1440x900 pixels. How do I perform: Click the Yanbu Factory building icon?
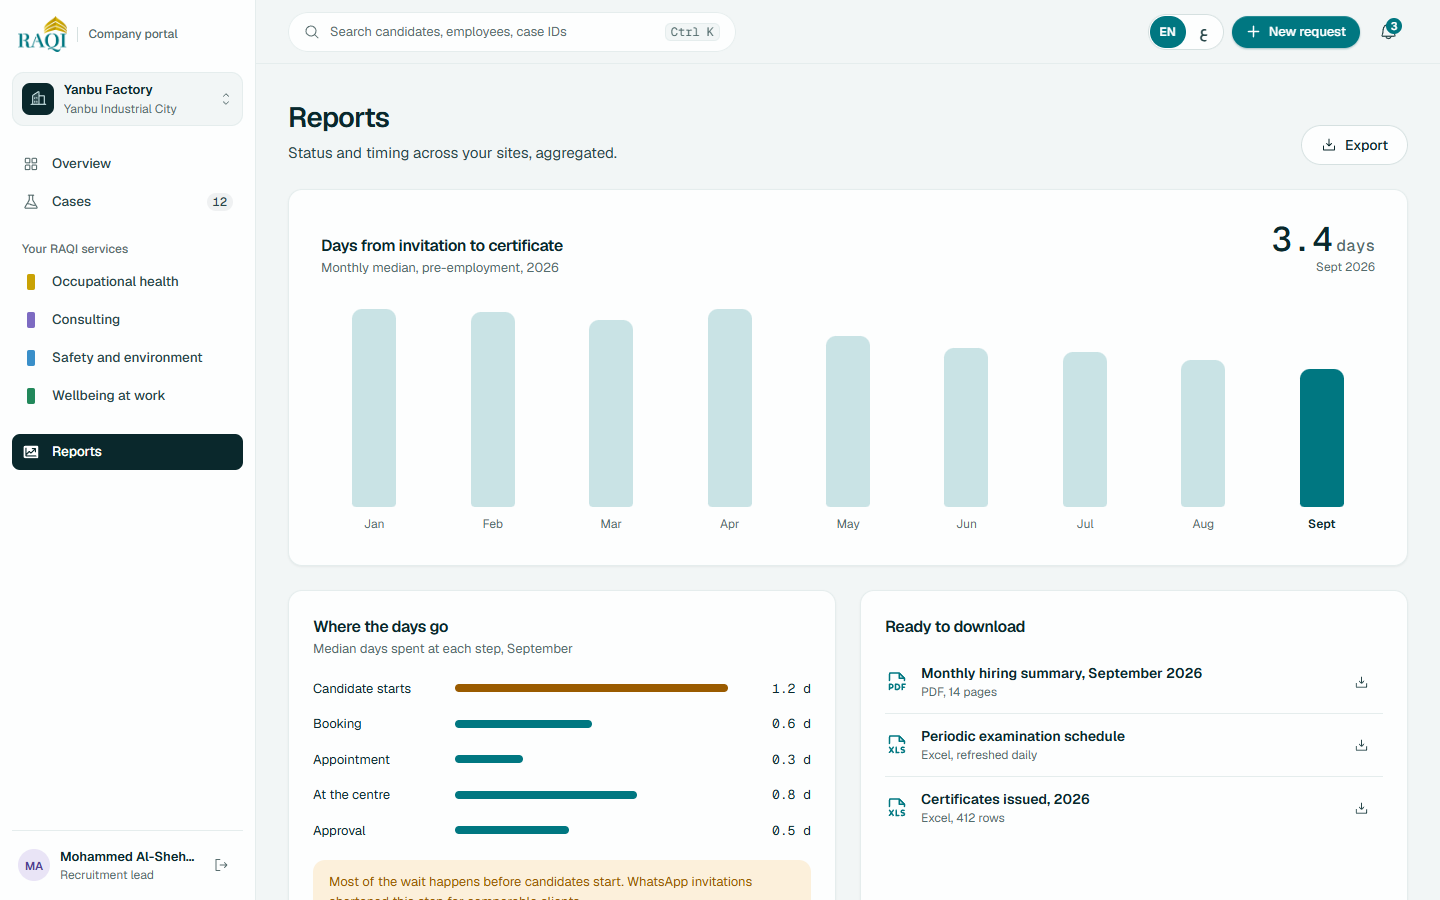[x=38, y=99]
